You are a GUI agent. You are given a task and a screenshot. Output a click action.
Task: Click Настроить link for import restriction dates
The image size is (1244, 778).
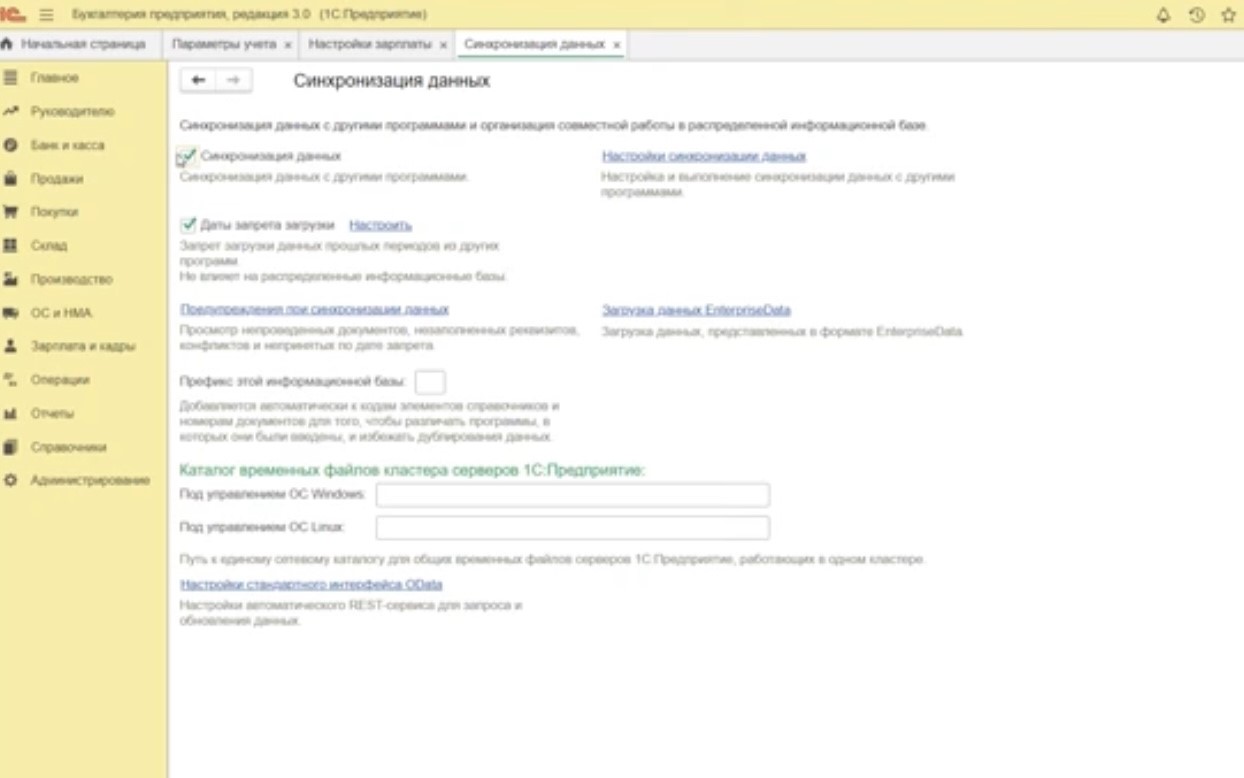[380, 225]
